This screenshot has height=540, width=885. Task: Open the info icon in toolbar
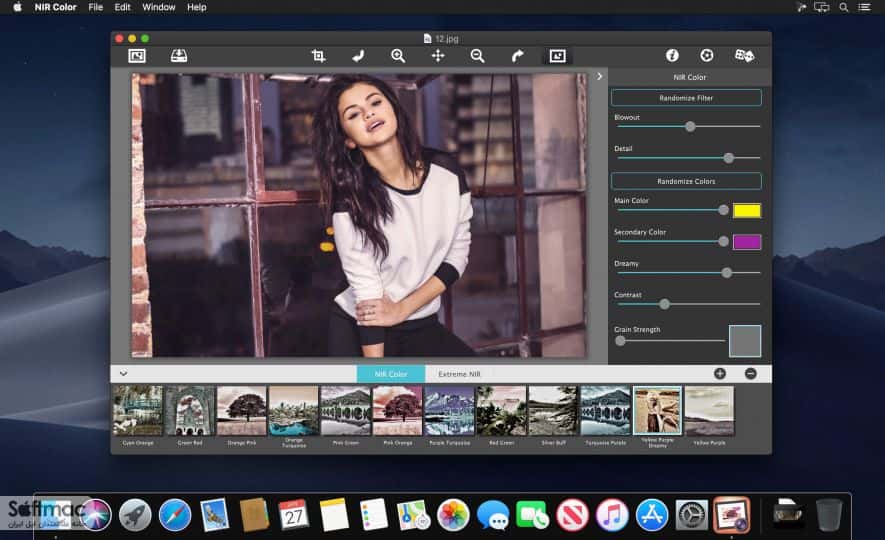click(672, 55)
